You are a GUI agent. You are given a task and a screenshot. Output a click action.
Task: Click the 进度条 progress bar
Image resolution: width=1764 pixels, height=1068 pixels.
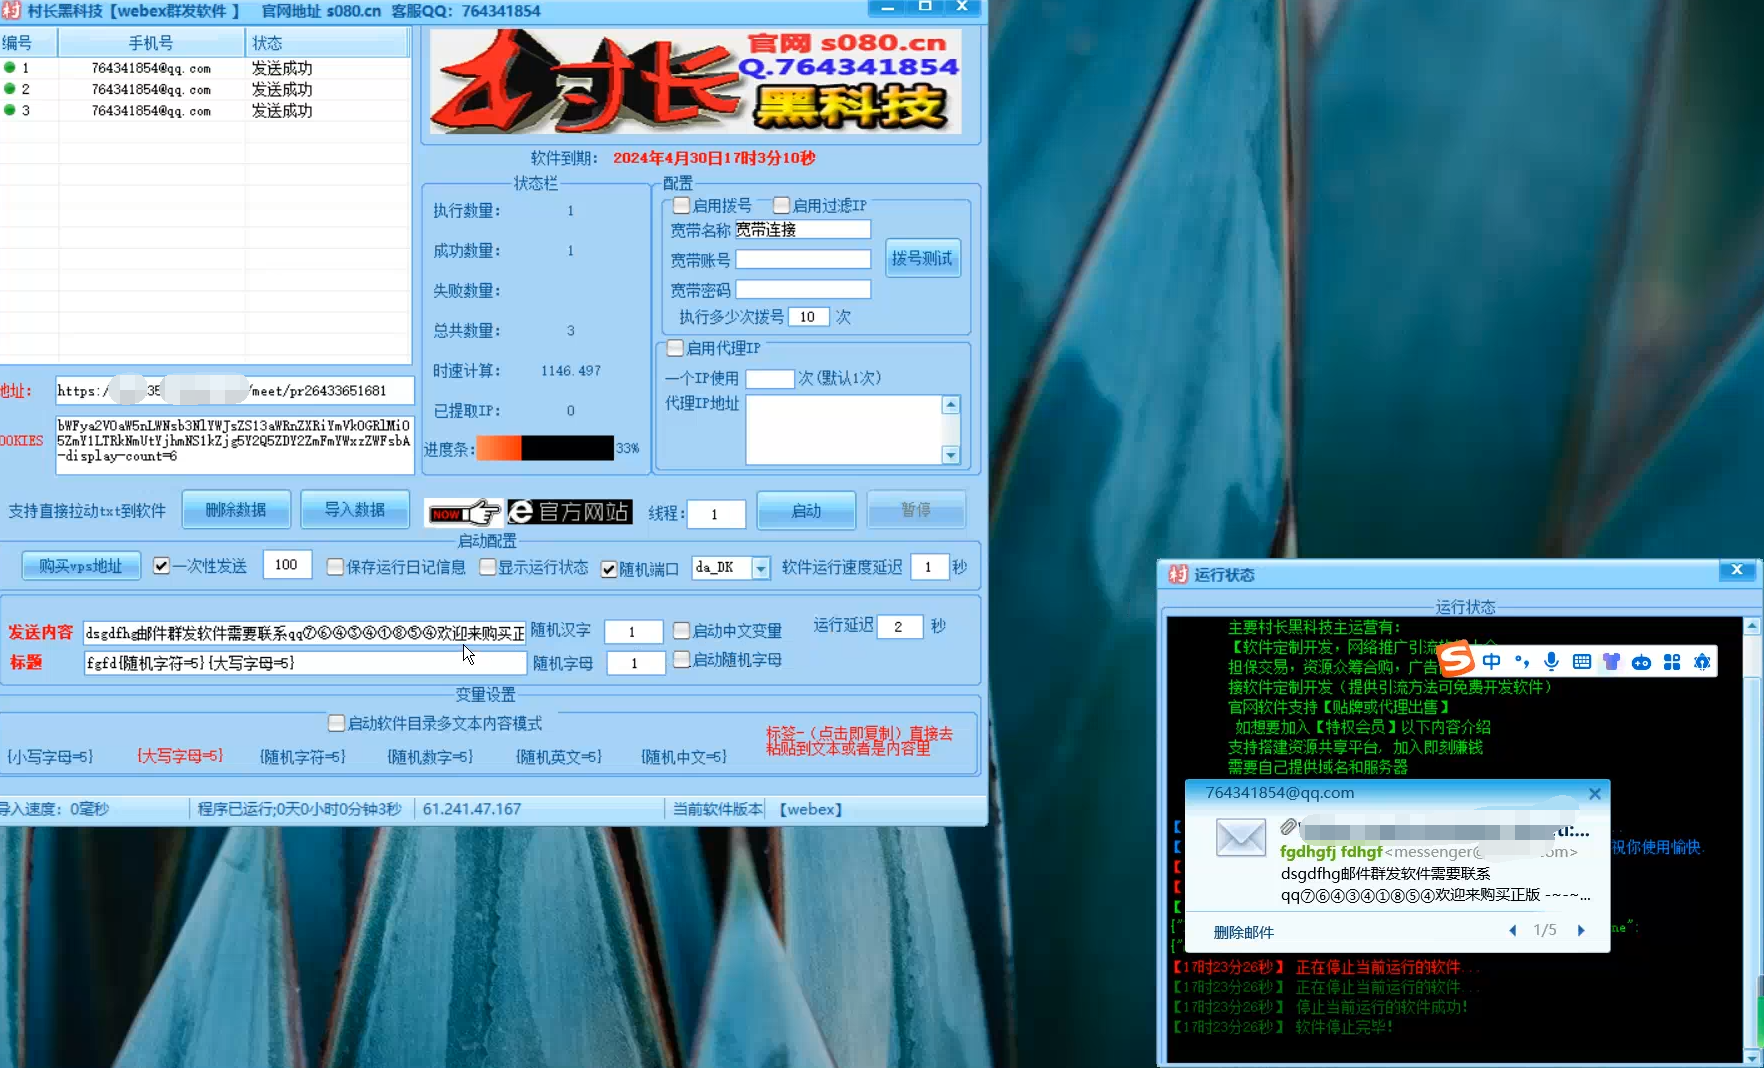545,448
